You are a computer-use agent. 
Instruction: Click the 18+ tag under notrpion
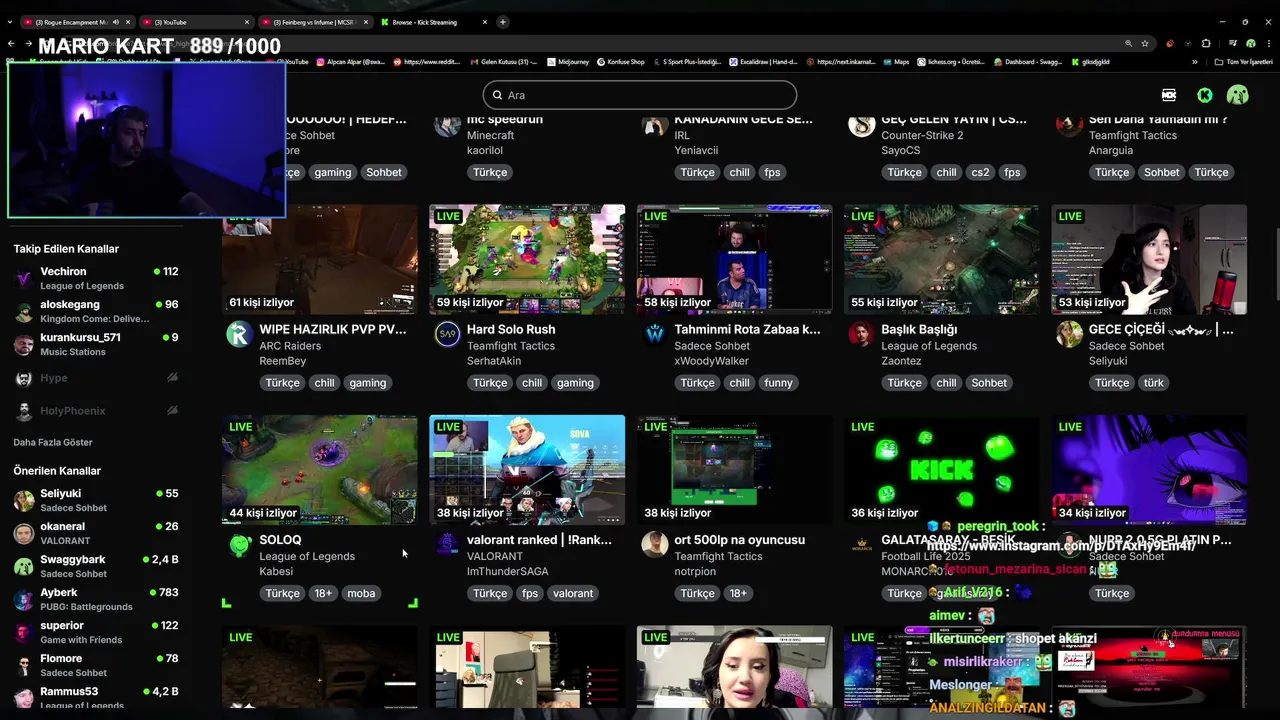(738, 593)
